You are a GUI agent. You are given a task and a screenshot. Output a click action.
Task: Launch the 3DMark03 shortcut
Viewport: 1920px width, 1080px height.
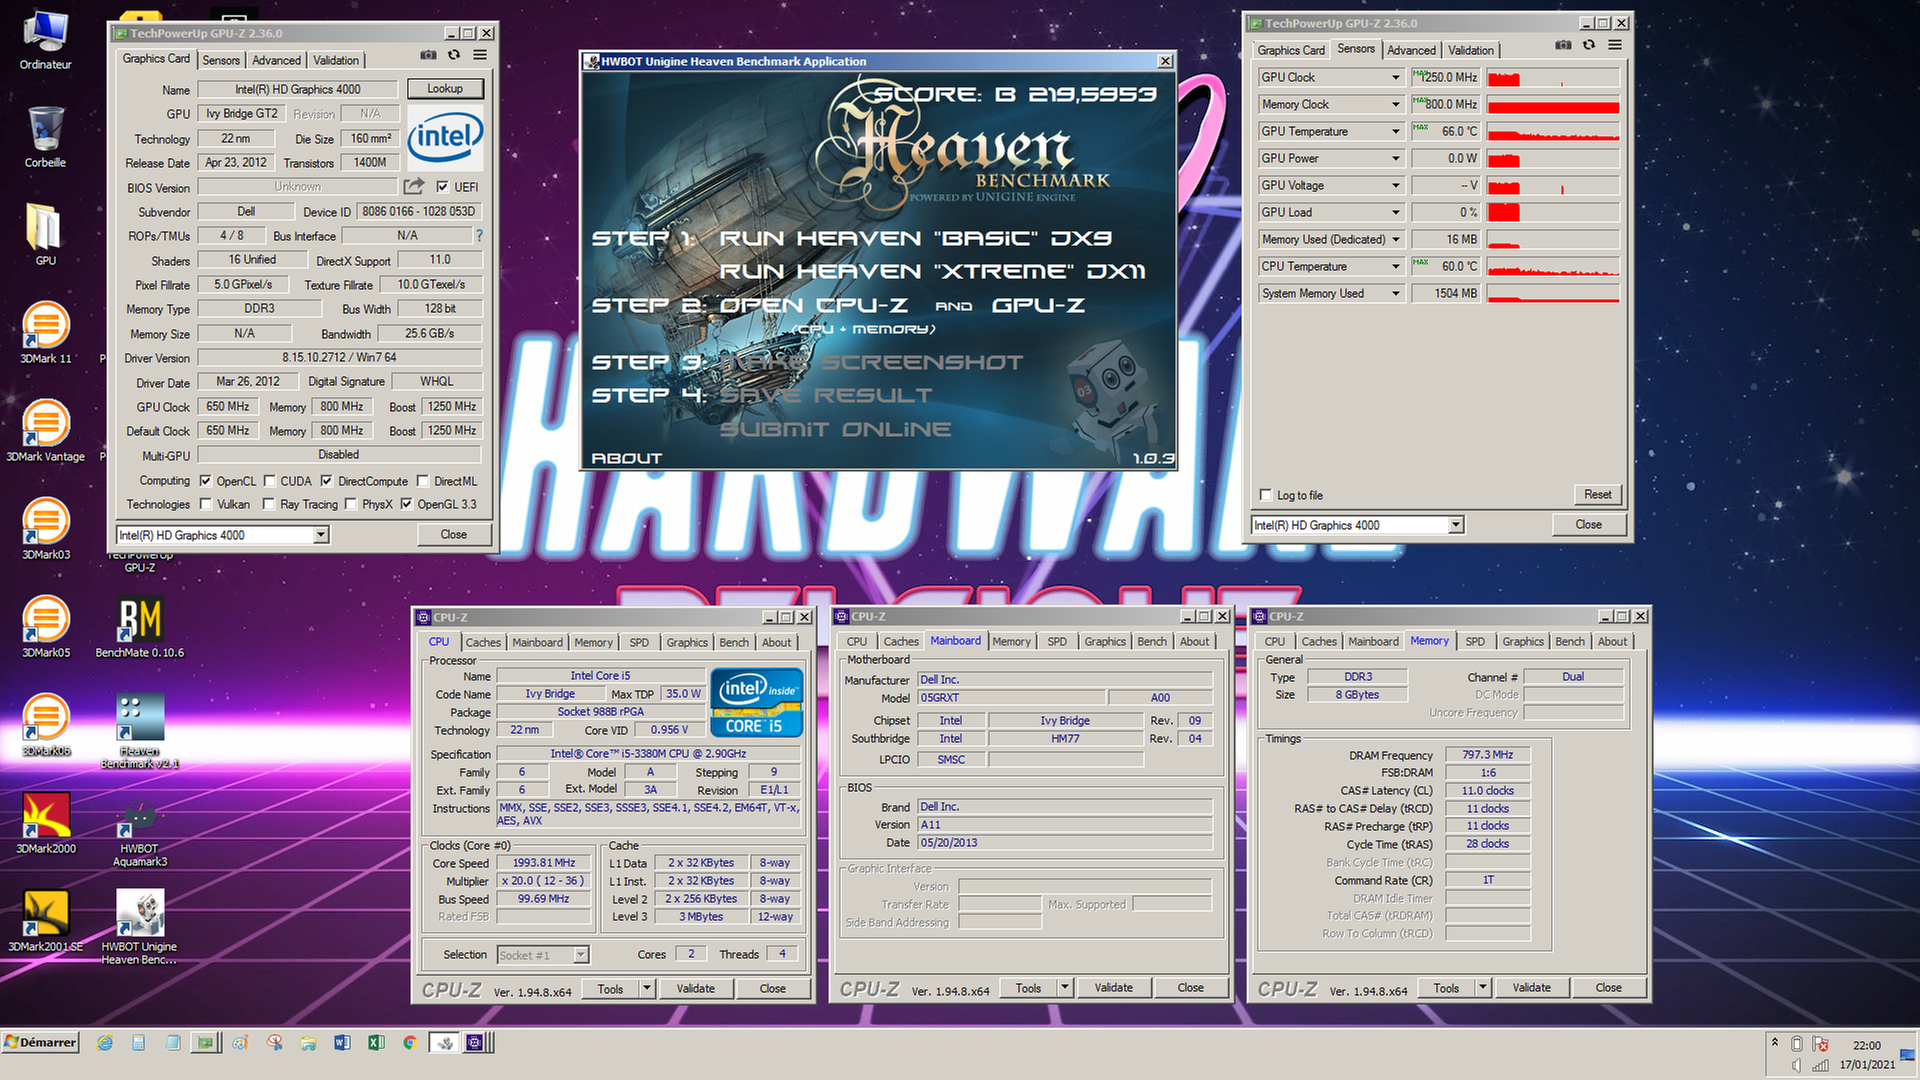[45, 529]
